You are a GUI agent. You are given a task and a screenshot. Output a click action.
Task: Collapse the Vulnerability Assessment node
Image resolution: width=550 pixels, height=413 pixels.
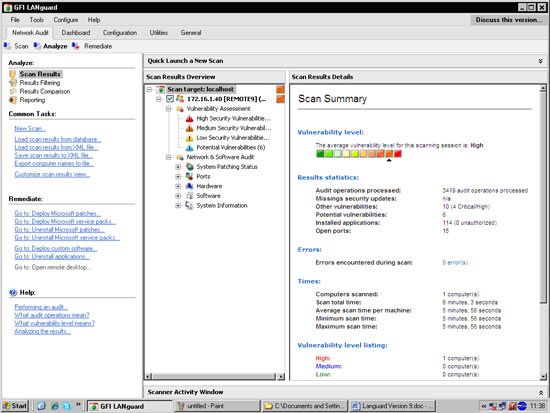click(x=168, y=109)
